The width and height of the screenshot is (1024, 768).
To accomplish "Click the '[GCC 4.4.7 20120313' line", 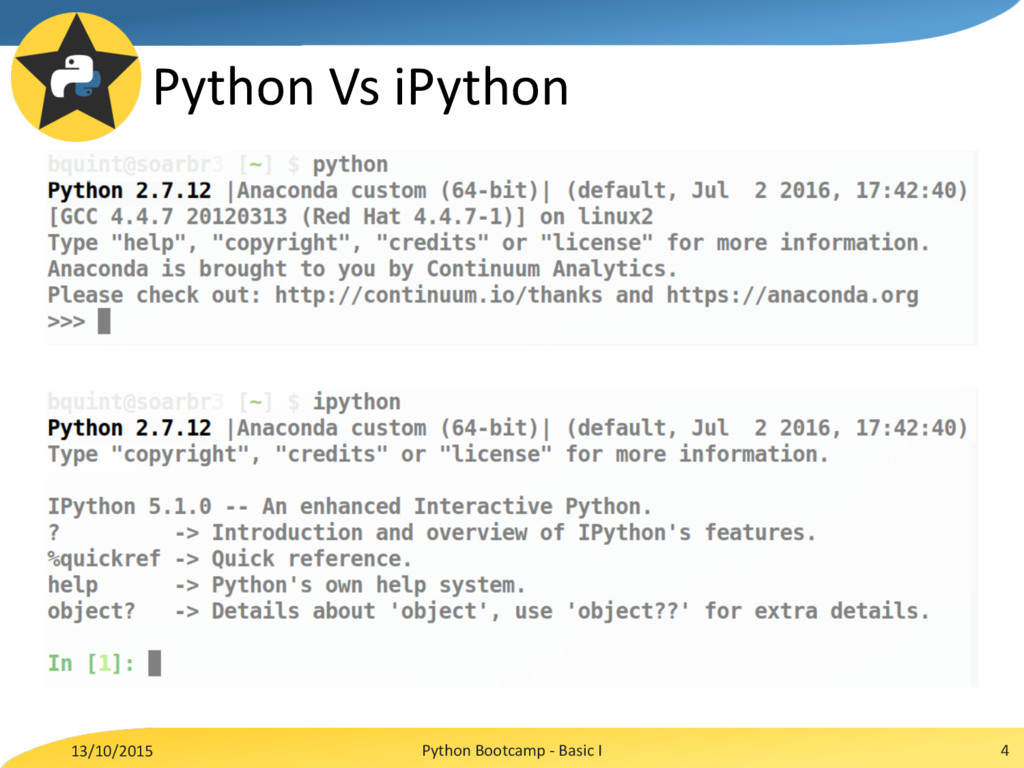I will 350,217.
